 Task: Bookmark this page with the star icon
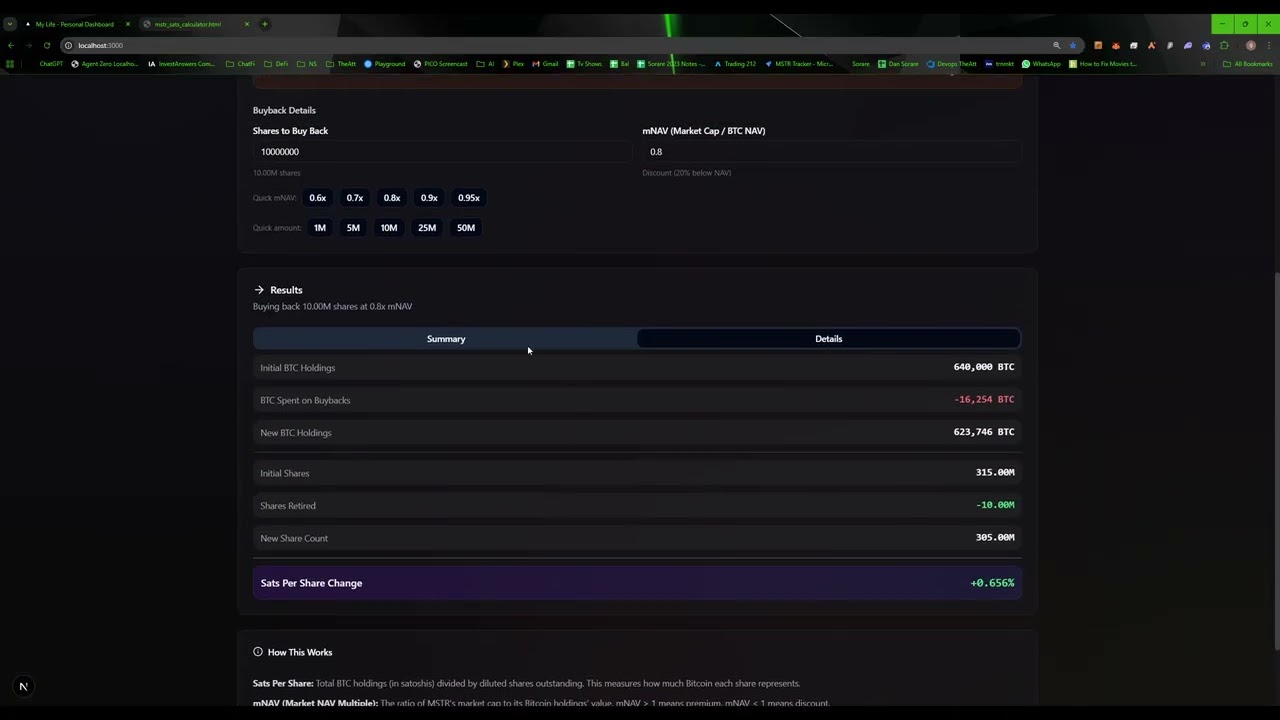click(x=1073, y=45)
